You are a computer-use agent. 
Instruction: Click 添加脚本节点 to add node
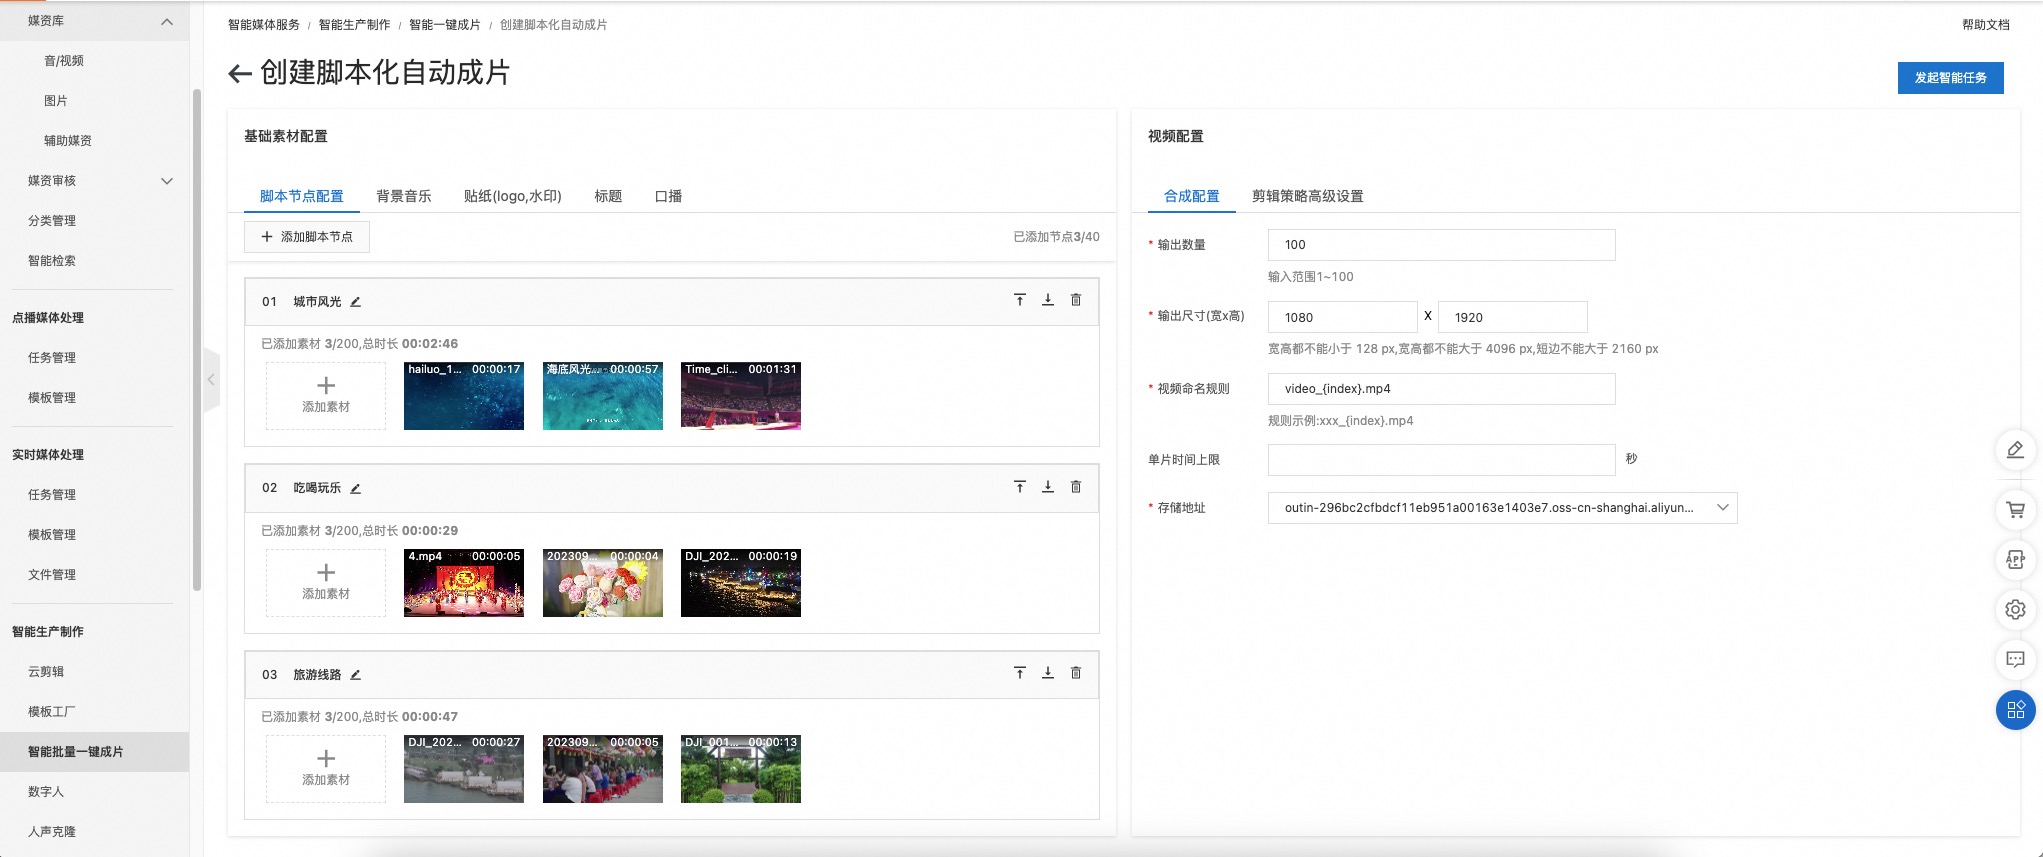coord(307,237)
